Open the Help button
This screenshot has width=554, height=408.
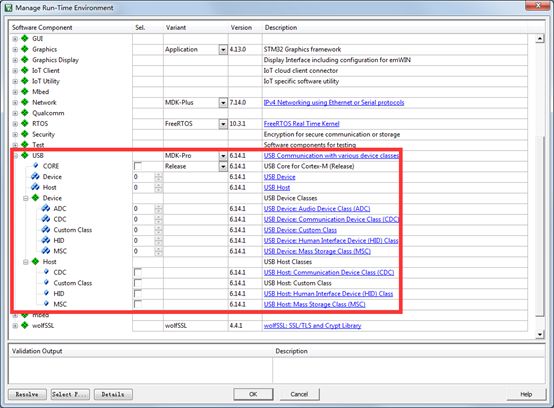[x=526, y=394]
